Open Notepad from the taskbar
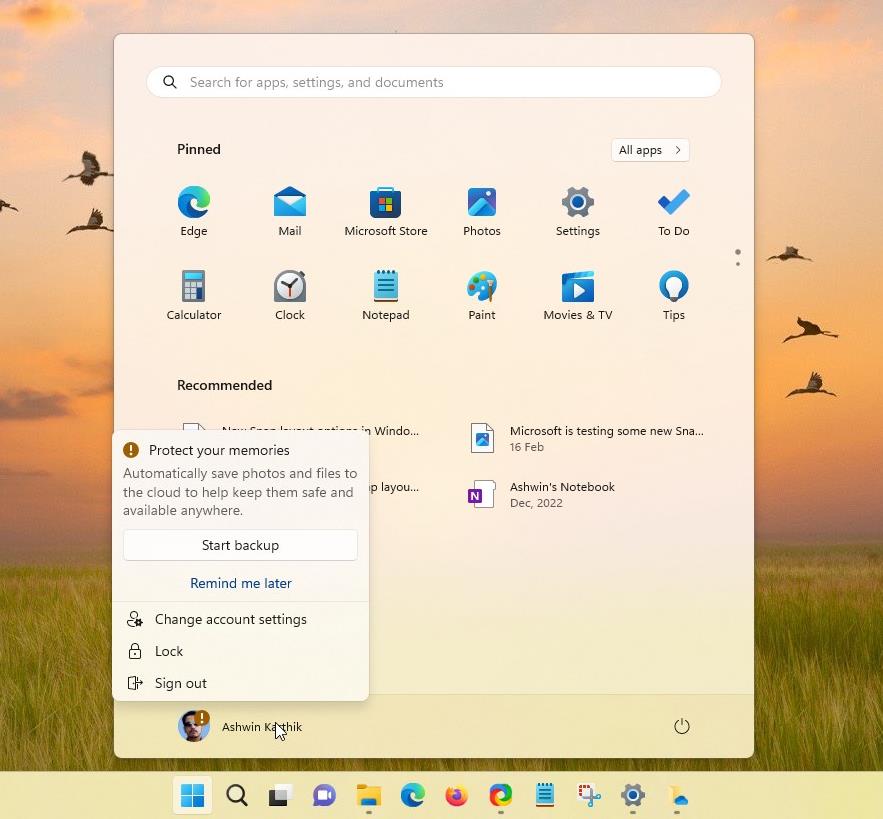 pyautogui.click(x=545, y=795)
